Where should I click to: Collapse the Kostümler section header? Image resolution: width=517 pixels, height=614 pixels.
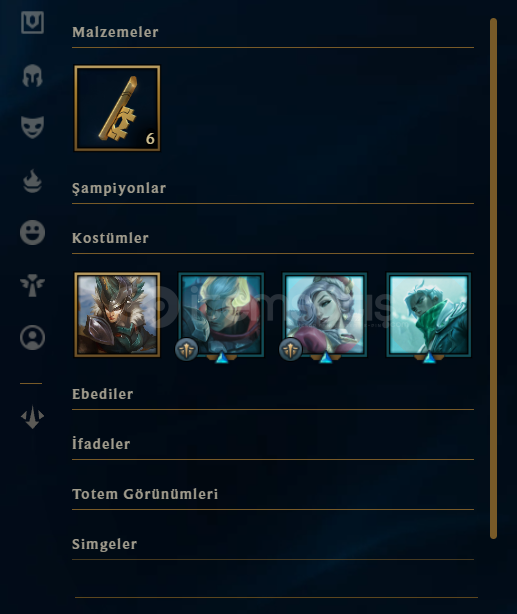point(110,238)
